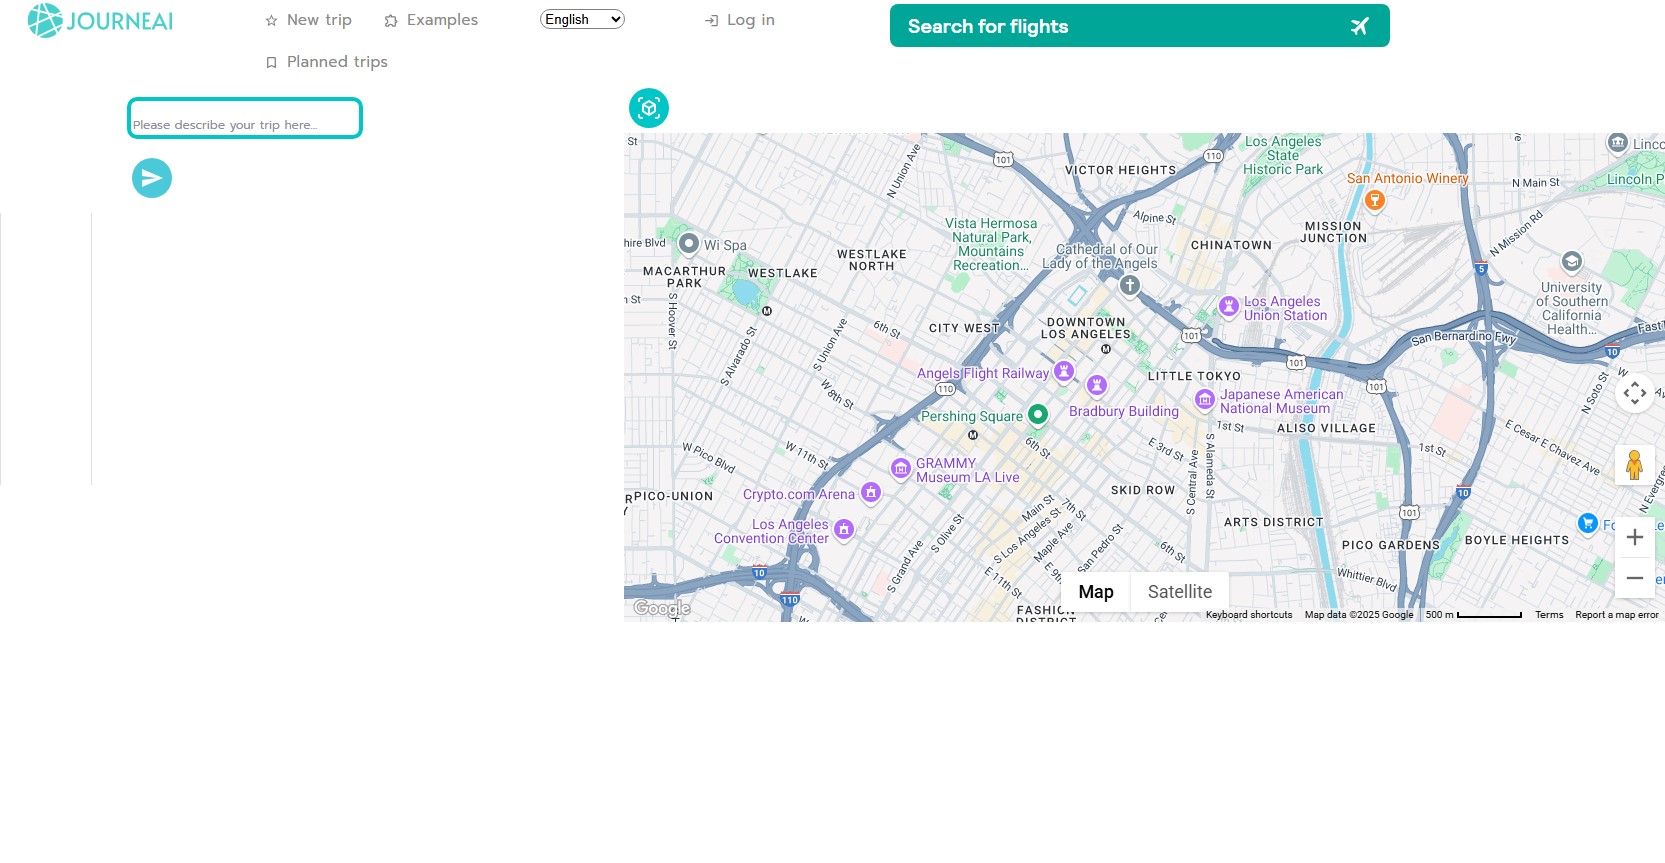Image resolution: width=1665 pixels, height=863 pixels.
Task: Select the San Antonio Winery marker
Action: 1375,200
